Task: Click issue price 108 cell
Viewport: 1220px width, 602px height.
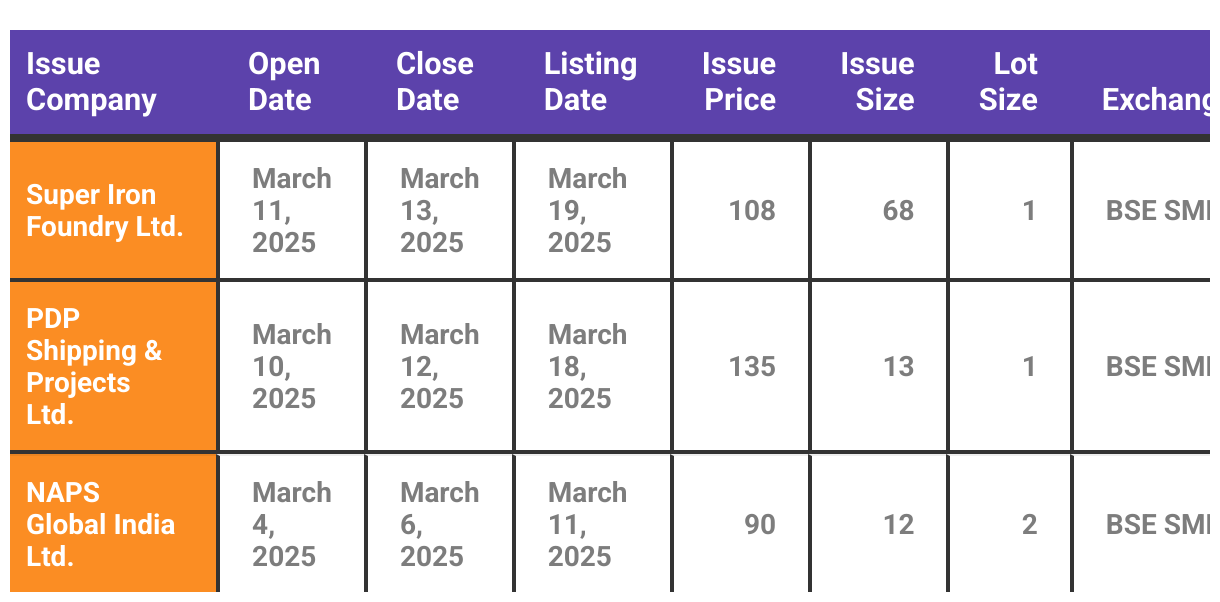Action: tap(741, 210)
